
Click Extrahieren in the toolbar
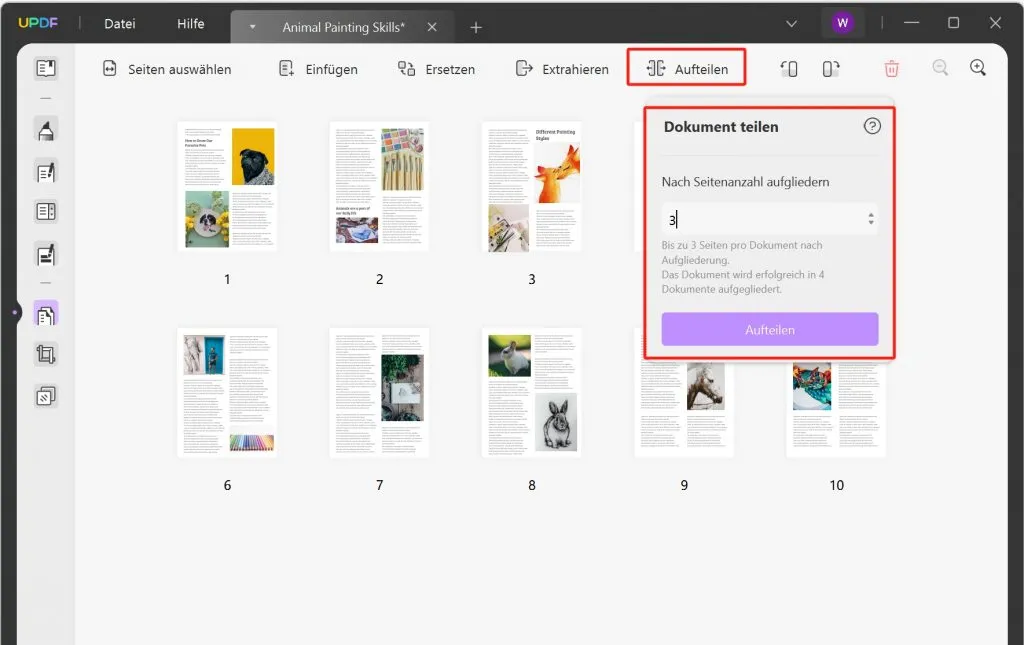(562, 69)
